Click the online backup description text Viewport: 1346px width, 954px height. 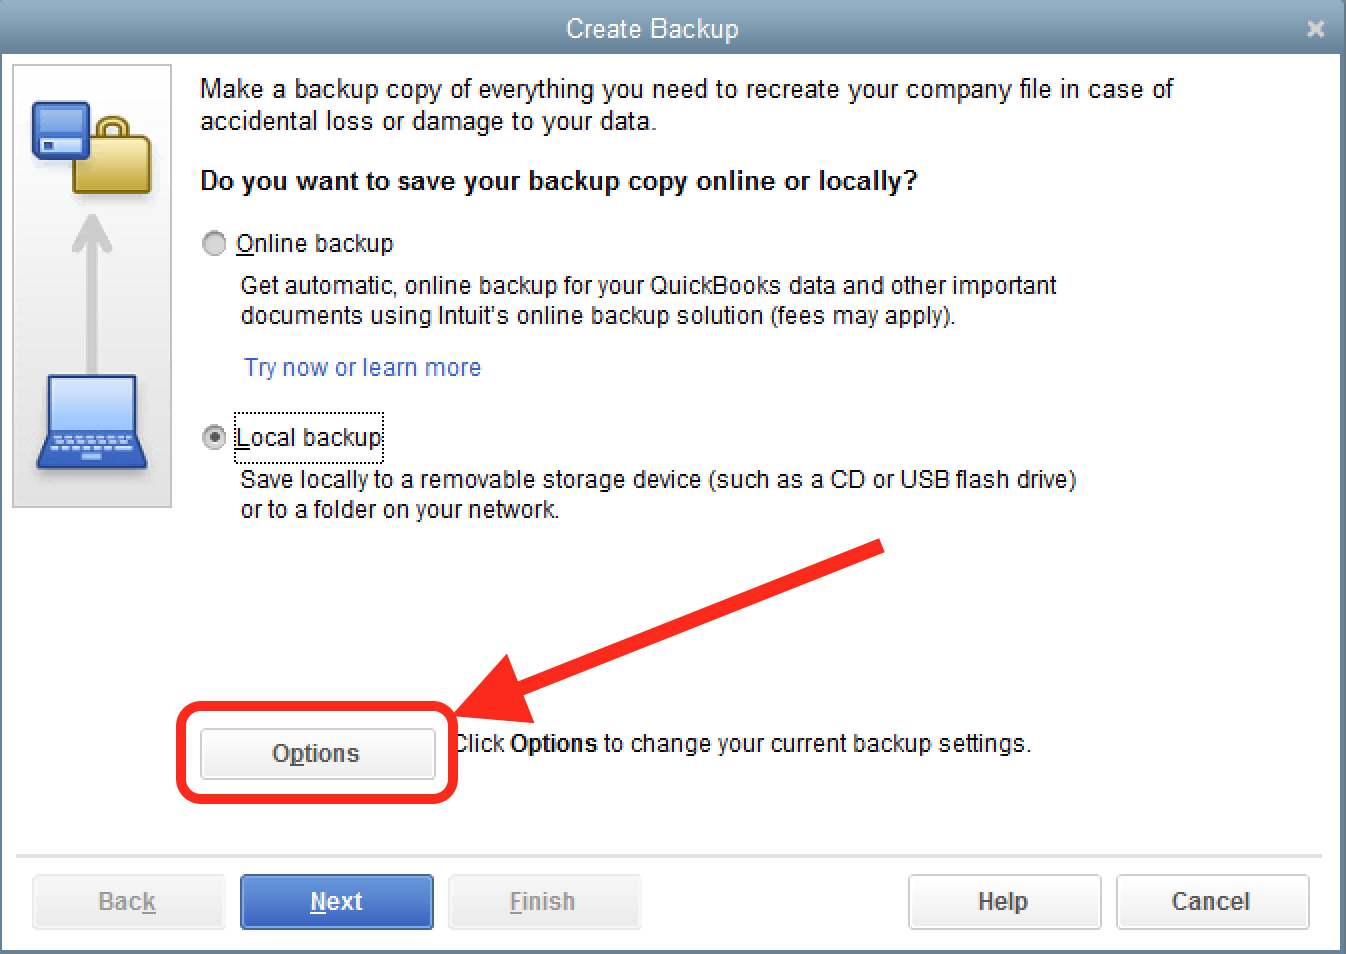point(648,300)
